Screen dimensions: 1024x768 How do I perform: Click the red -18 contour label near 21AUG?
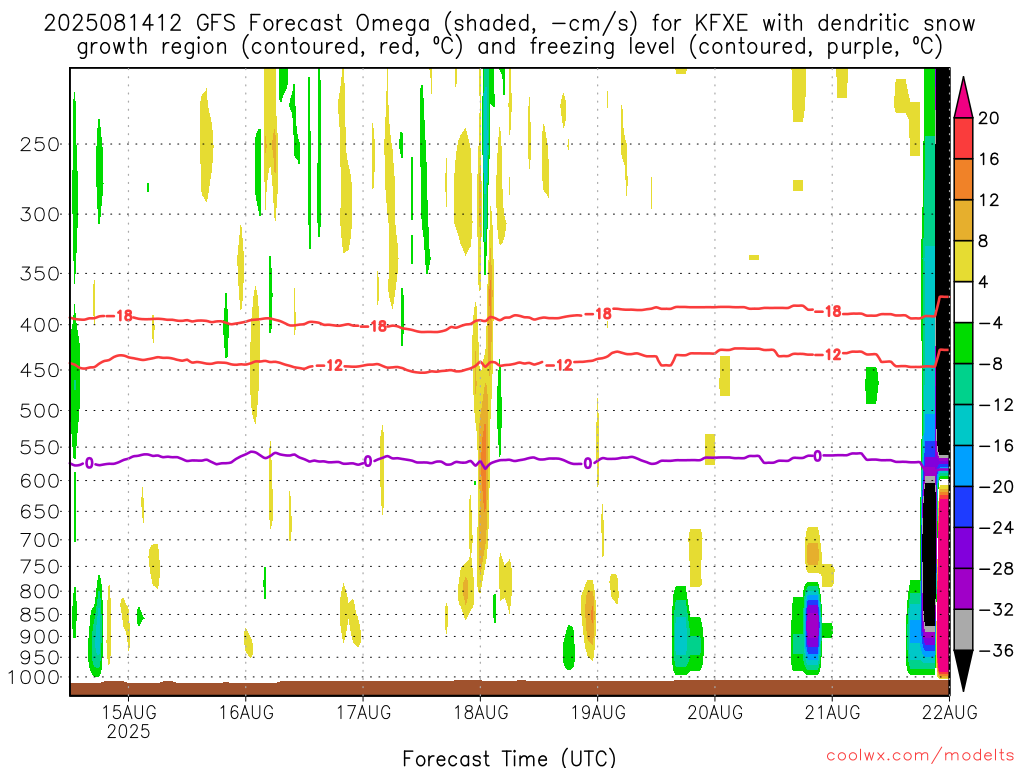pos(828,312)
